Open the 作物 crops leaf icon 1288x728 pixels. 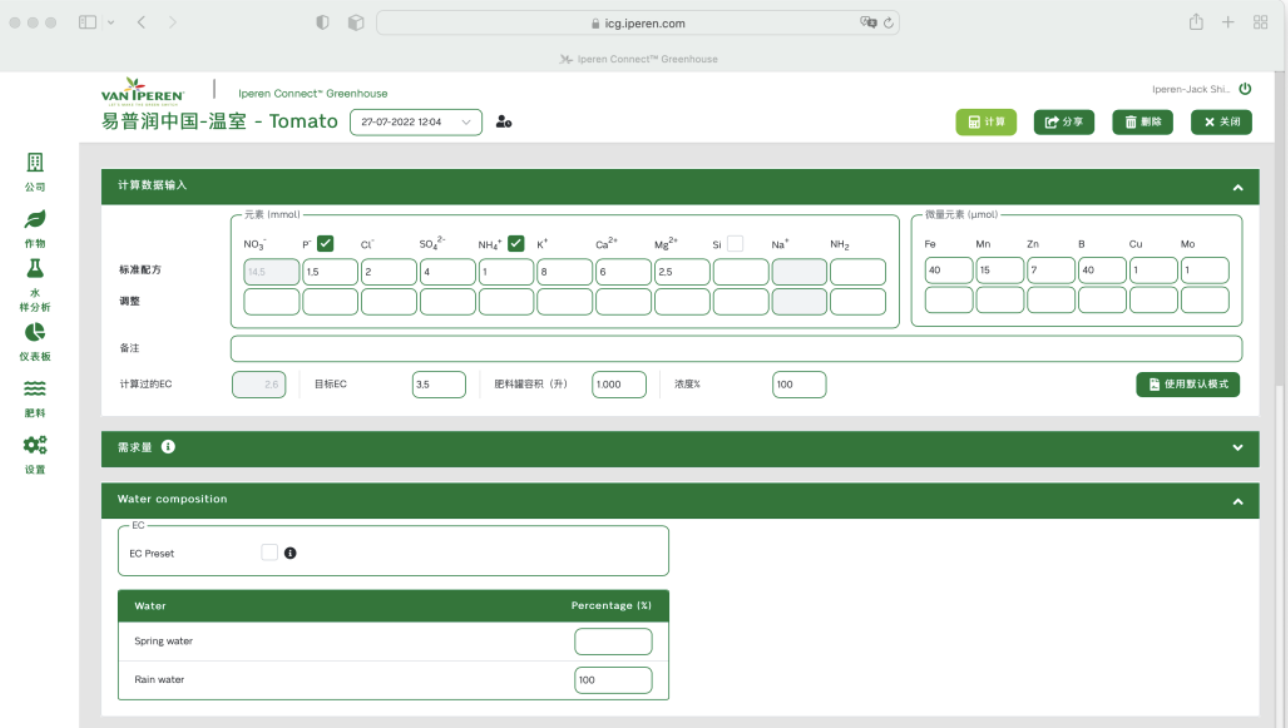tap(35, 220)
